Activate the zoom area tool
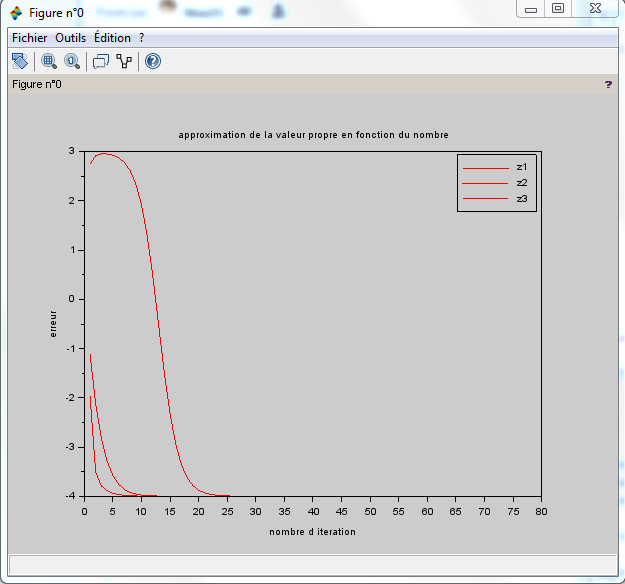 coord(48,61)
